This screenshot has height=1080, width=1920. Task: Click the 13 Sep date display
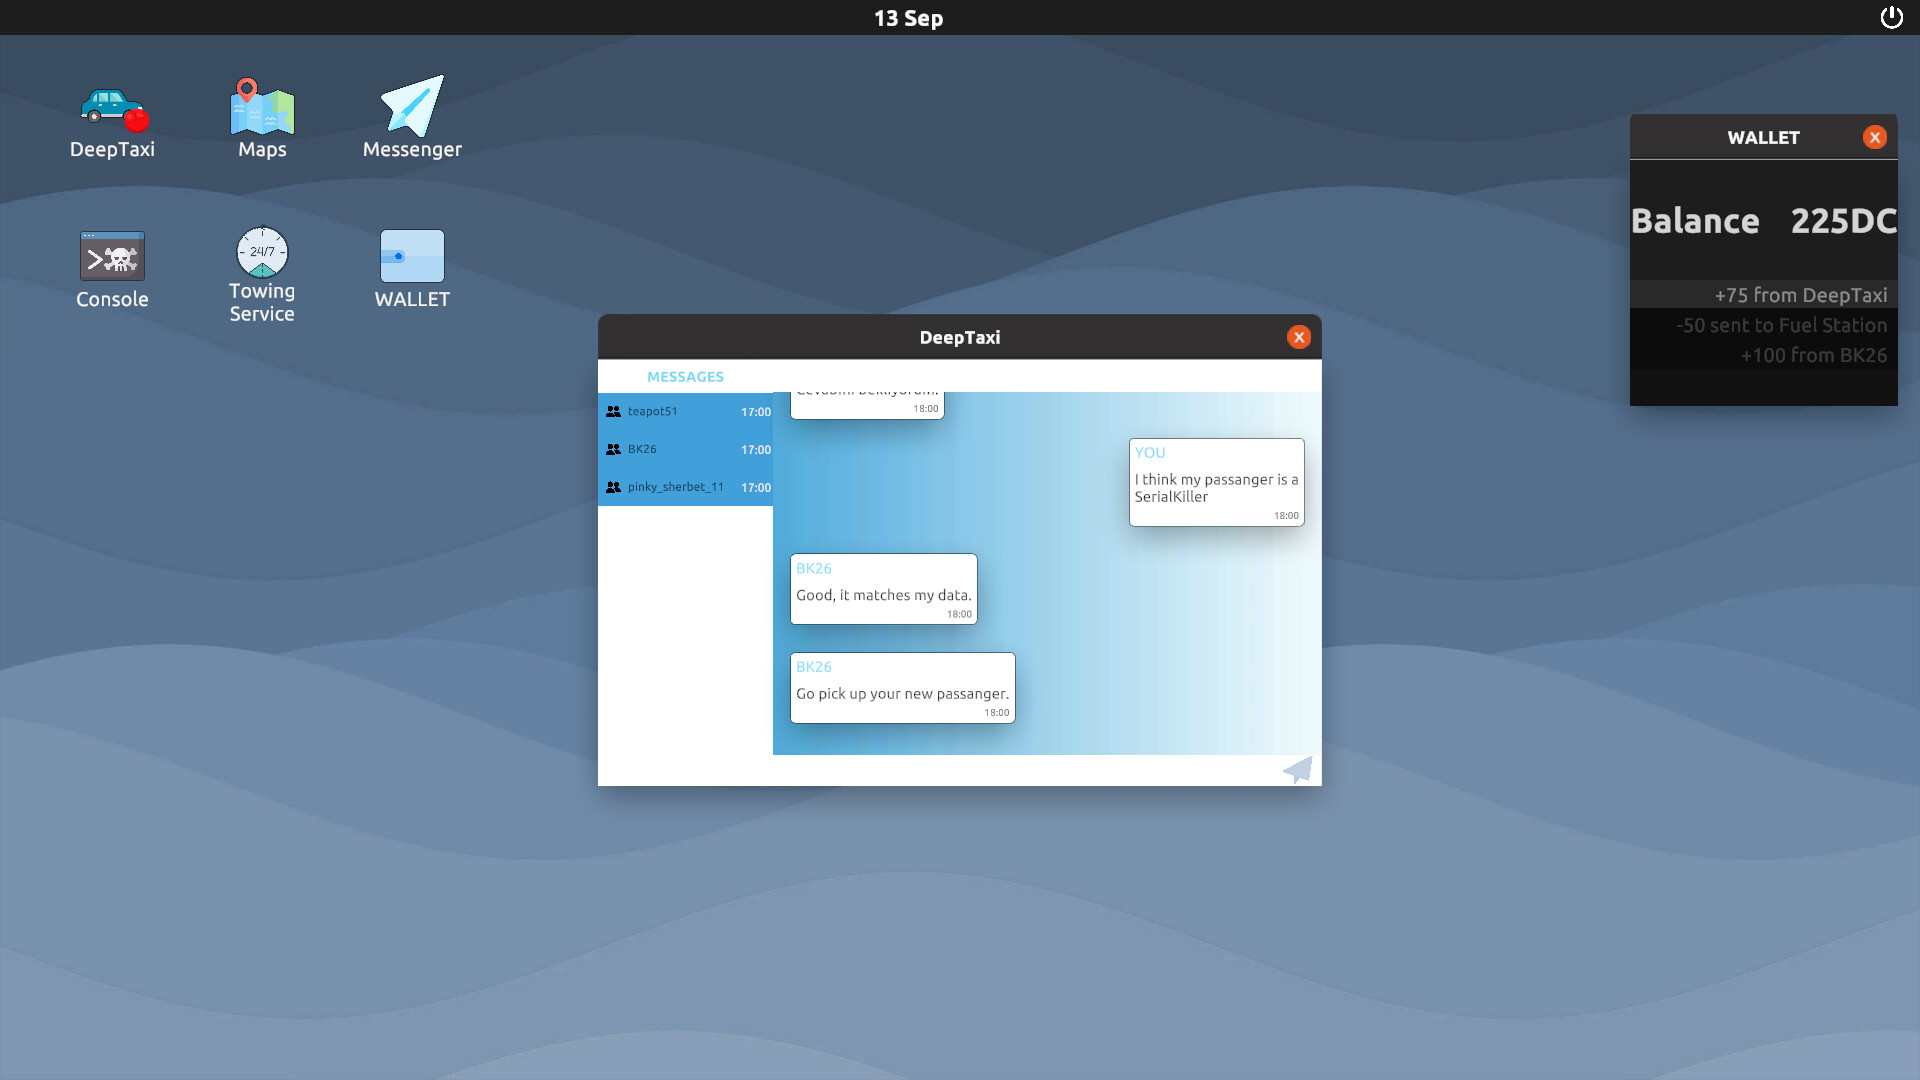pos(907,17)
